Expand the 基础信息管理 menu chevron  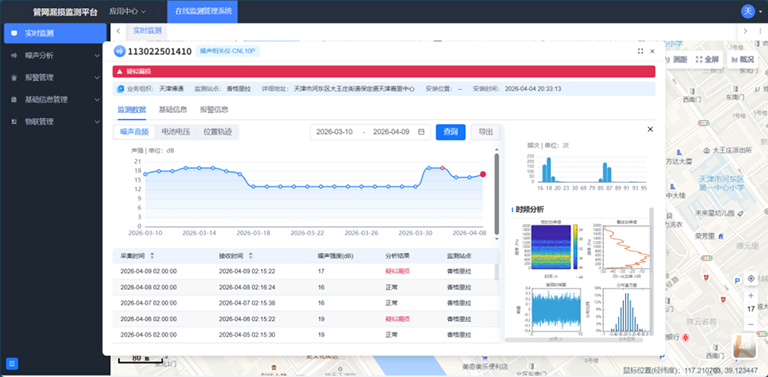[97, 99]
